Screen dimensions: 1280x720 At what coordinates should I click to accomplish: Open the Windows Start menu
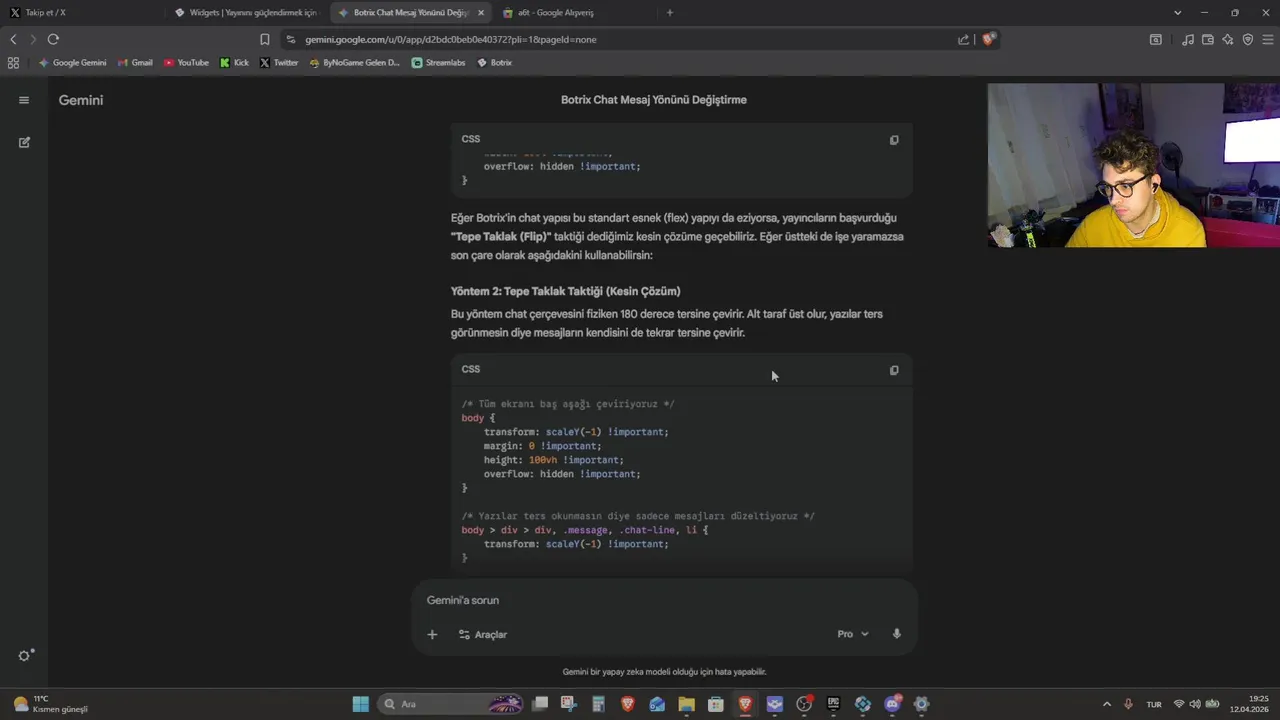click(361, 704)
